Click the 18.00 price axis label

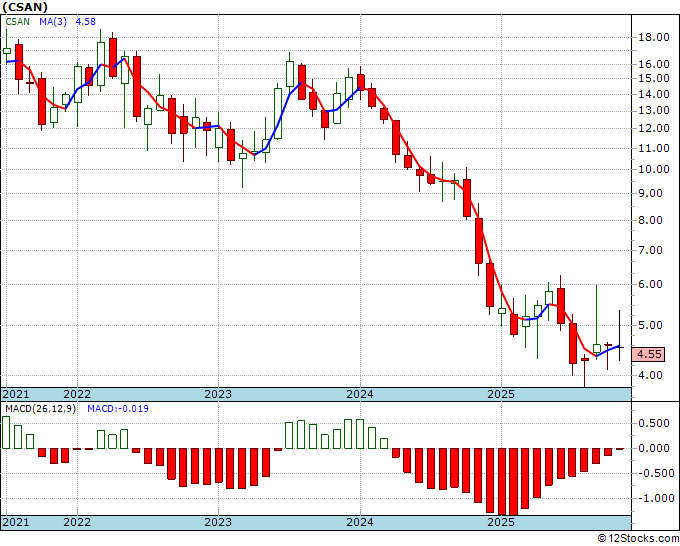[x=654, y=37]
